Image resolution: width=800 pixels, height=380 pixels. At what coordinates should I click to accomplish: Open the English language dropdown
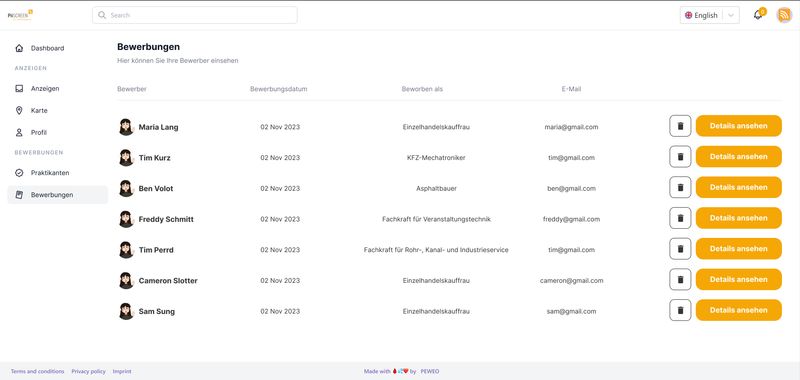pos(710,15)
